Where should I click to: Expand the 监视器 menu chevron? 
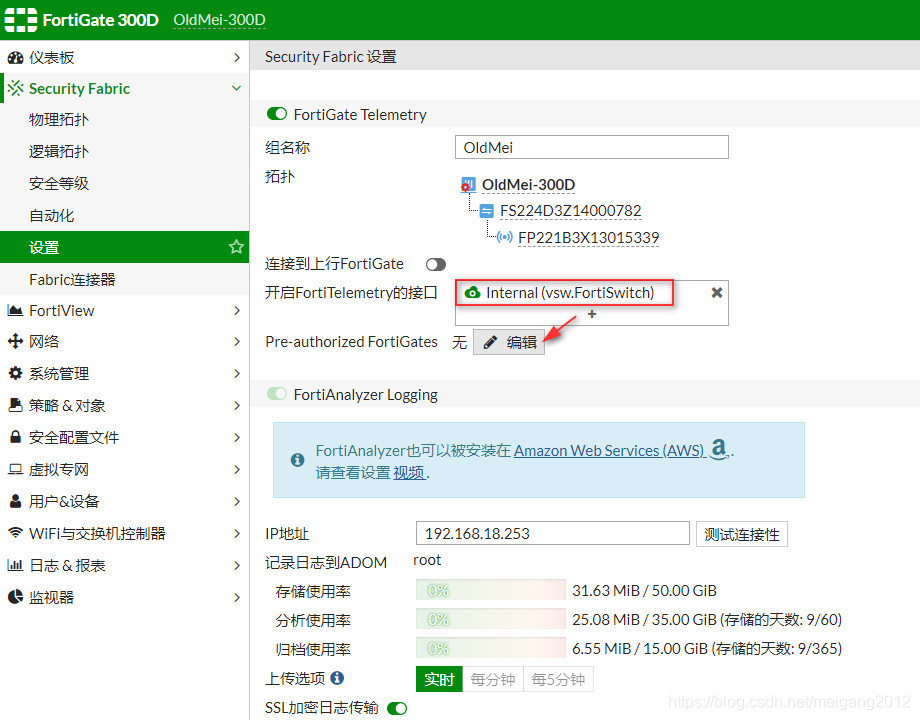(x=237, y=597)
